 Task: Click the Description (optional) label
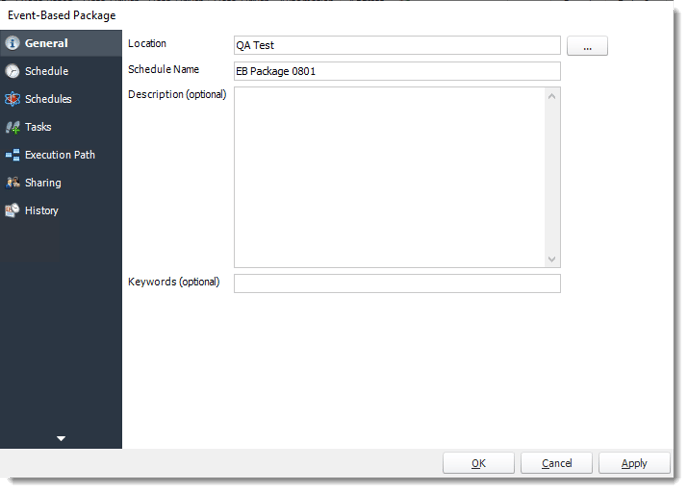[x=177, y=94]
